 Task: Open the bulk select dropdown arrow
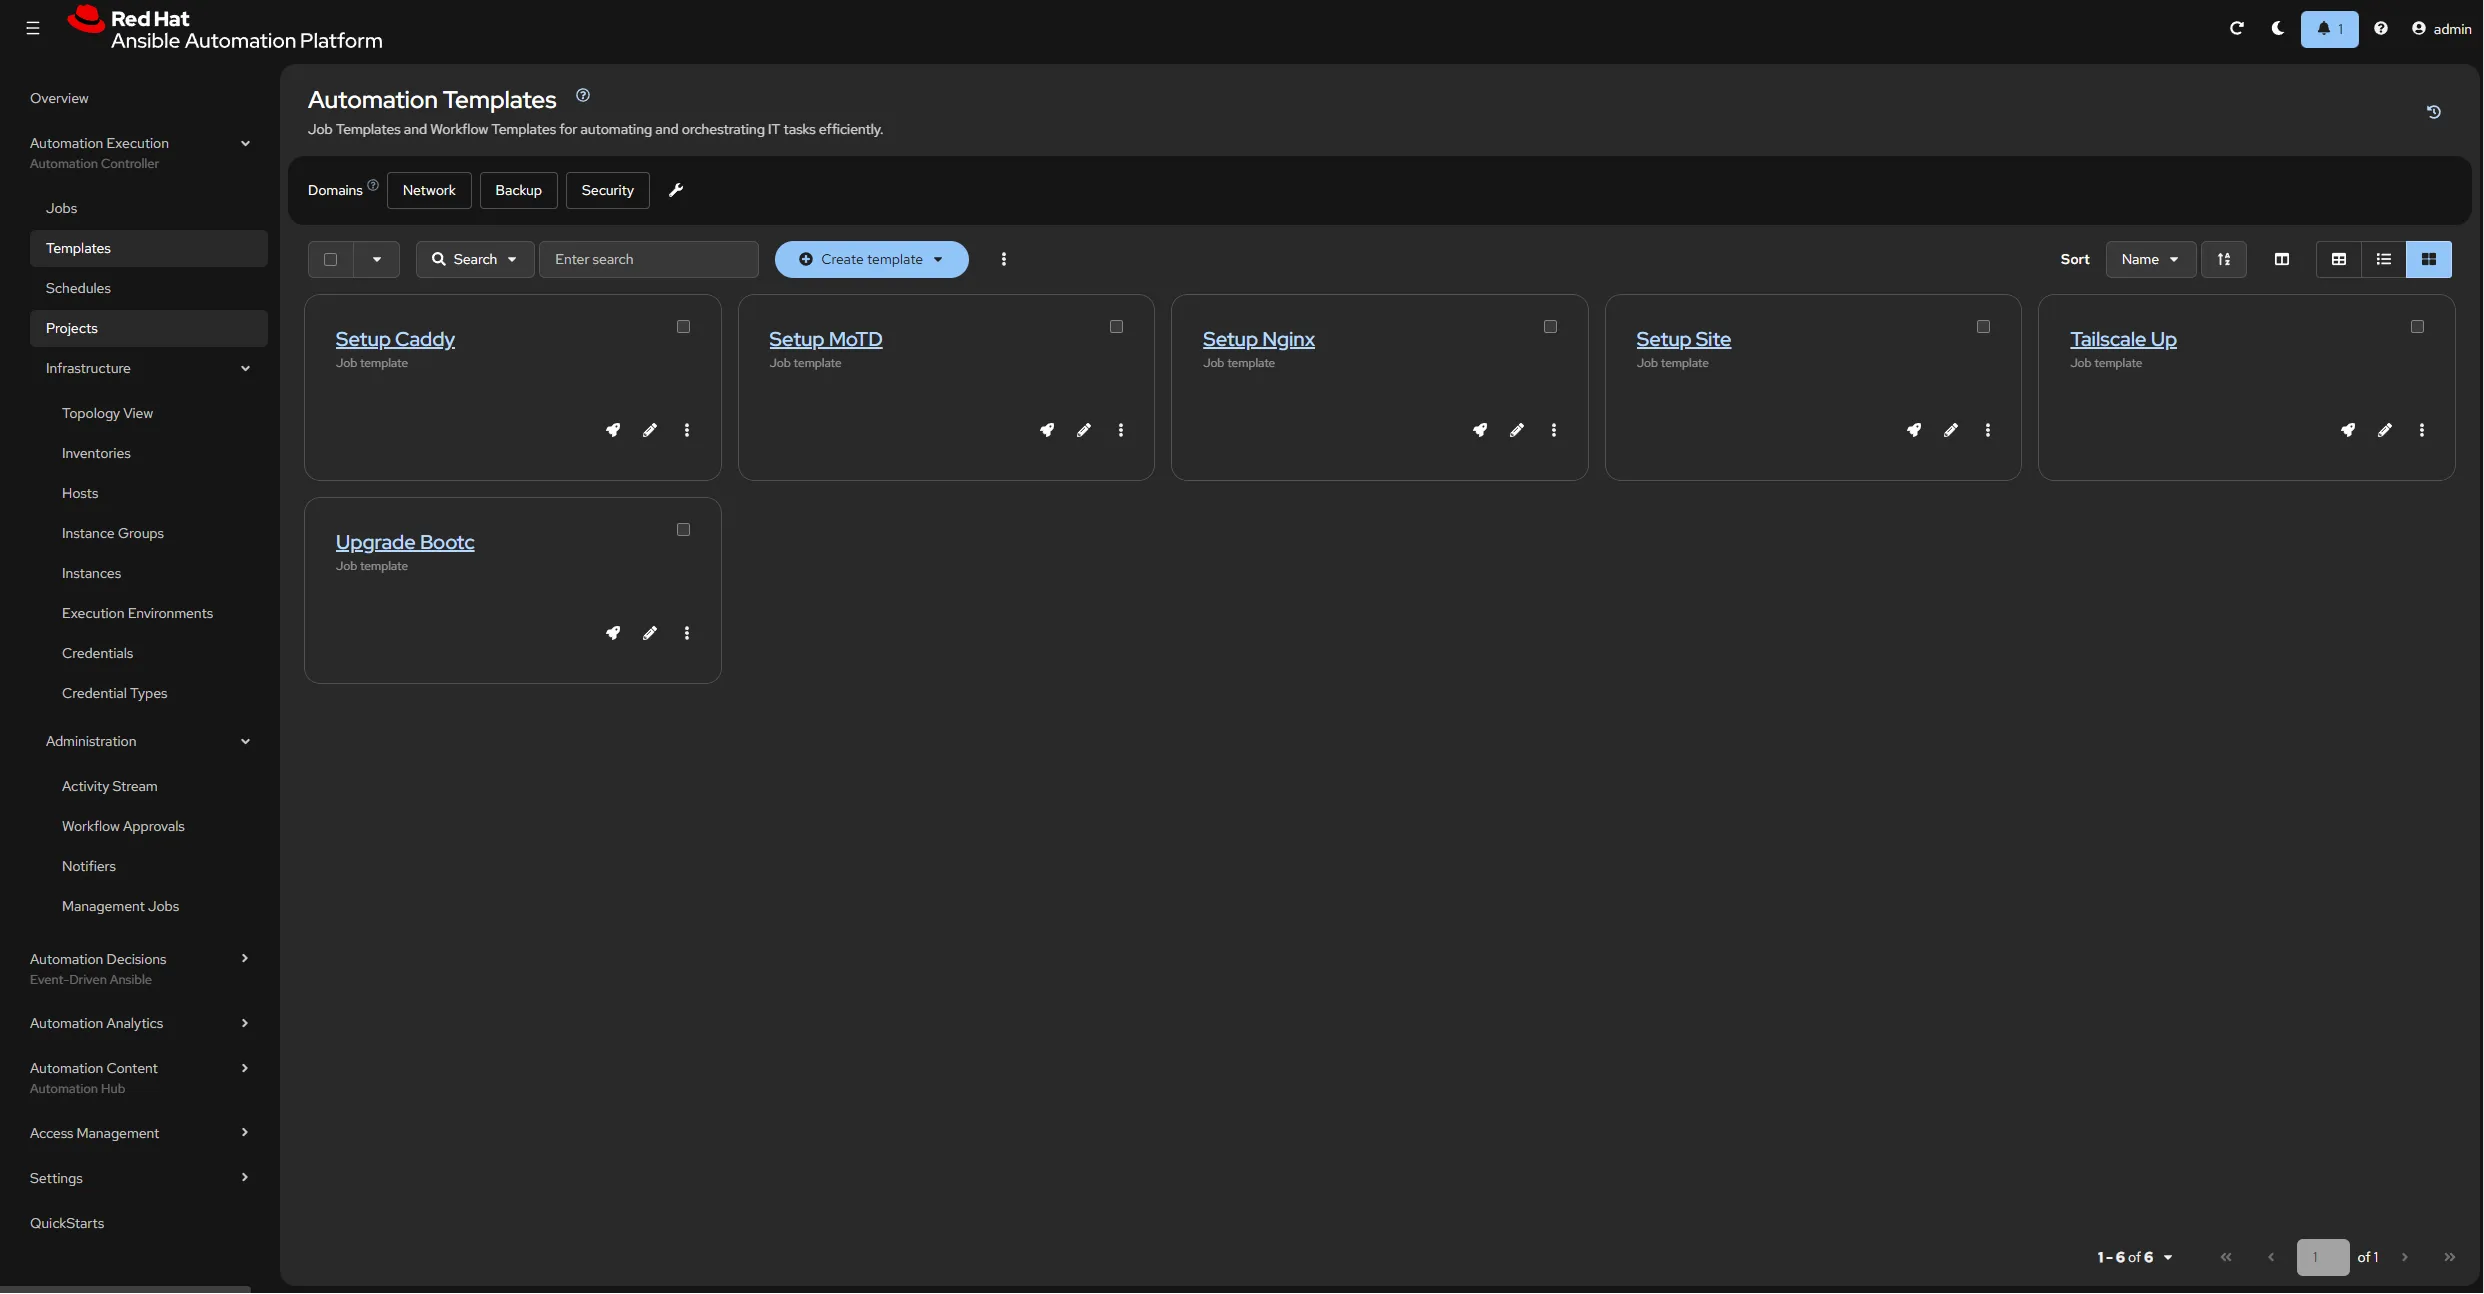(x=377, y=259)
